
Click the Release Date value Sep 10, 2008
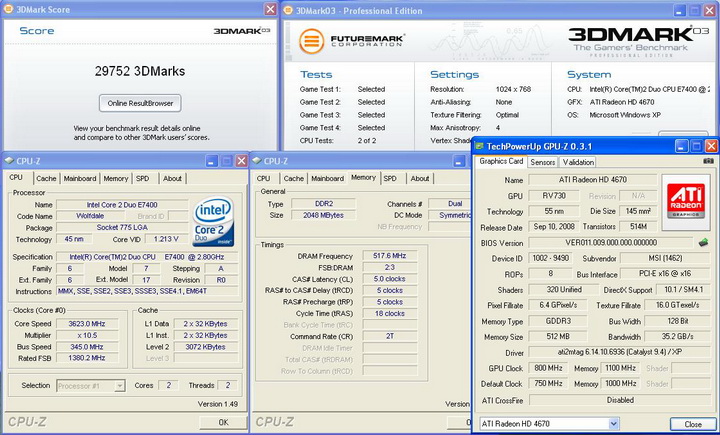554,226
